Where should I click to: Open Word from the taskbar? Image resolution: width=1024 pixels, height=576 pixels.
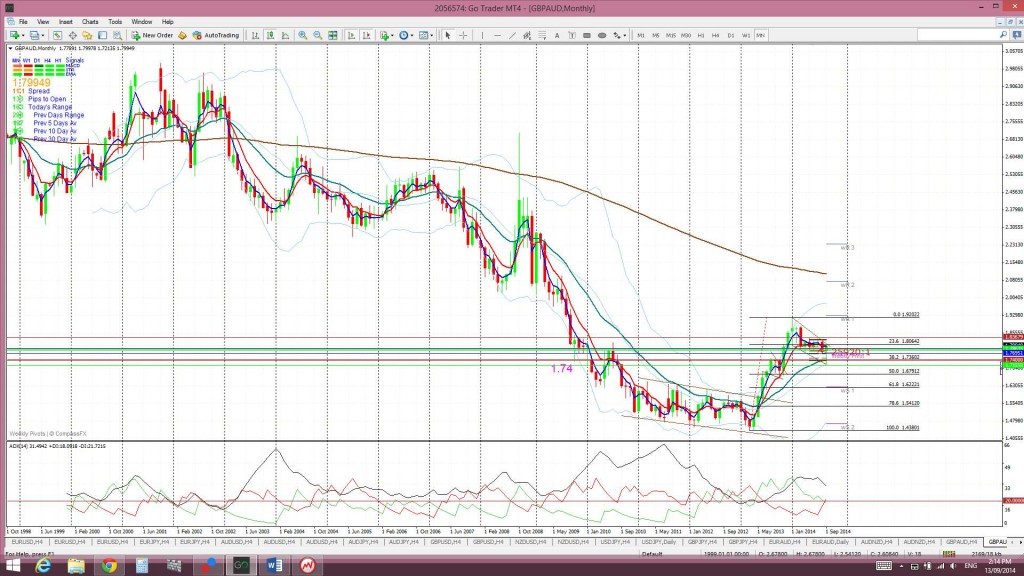[x=274, y=565]
